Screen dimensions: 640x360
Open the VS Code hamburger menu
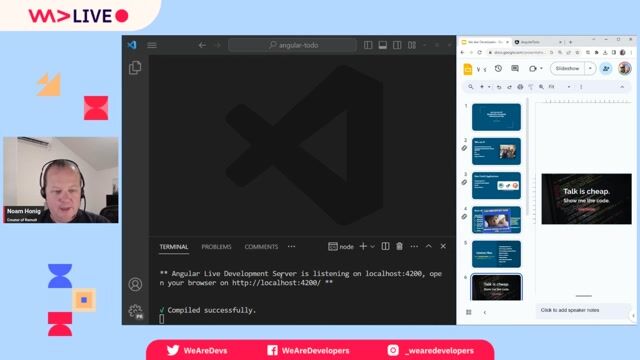(x=152, y=45)
